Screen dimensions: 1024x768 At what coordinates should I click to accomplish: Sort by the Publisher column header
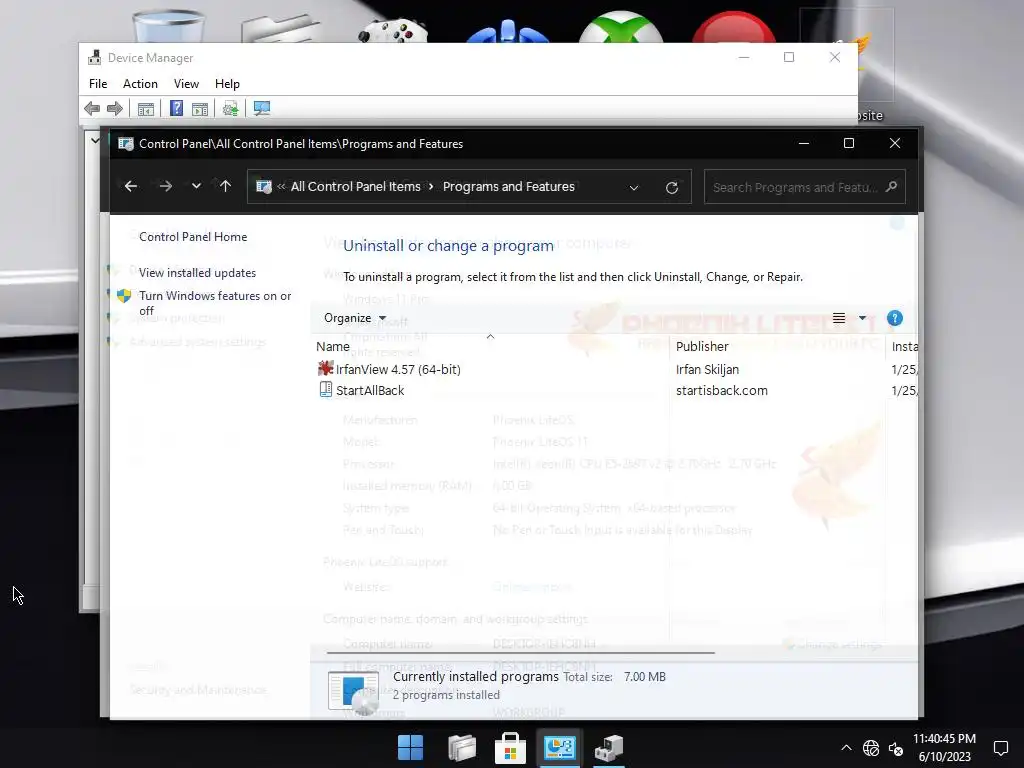coord(702,347)
